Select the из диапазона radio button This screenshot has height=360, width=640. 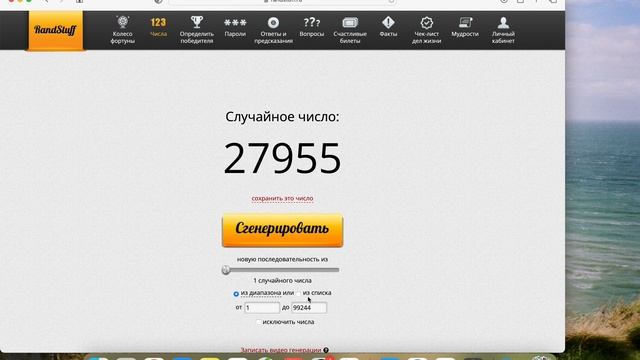tap(236, 294)
